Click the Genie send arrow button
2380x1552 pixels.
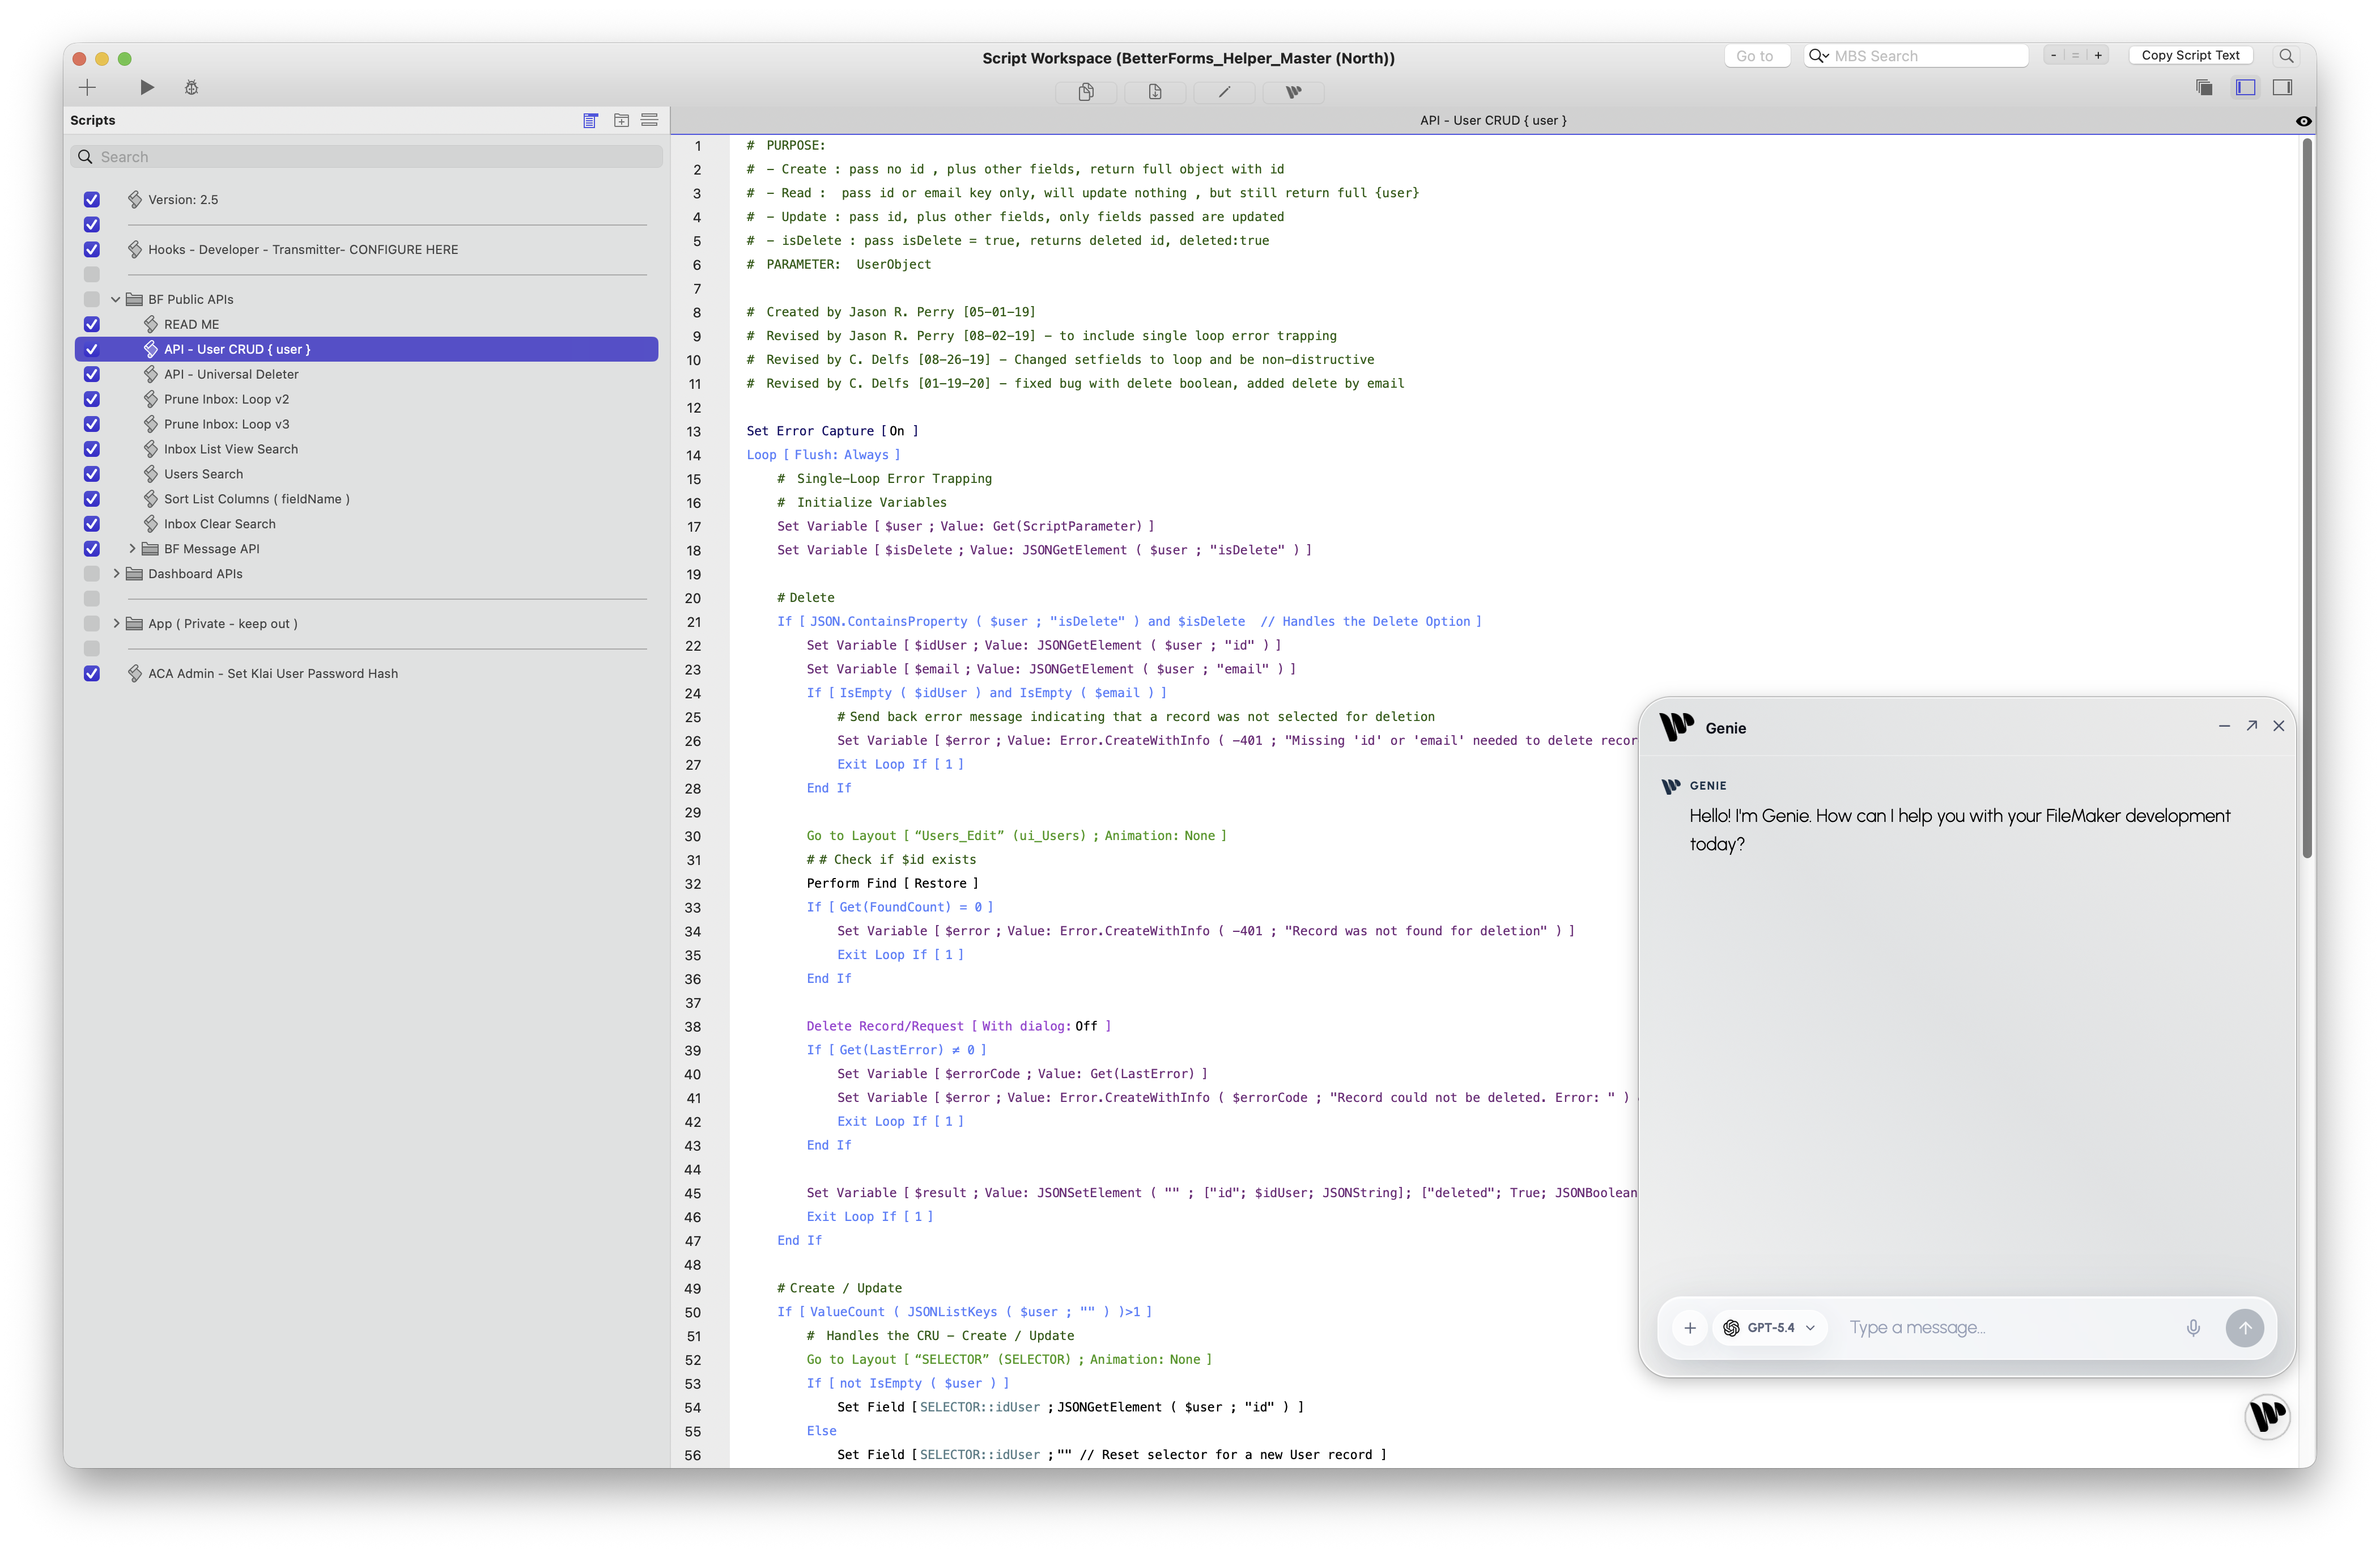tap(2245, 1329)
